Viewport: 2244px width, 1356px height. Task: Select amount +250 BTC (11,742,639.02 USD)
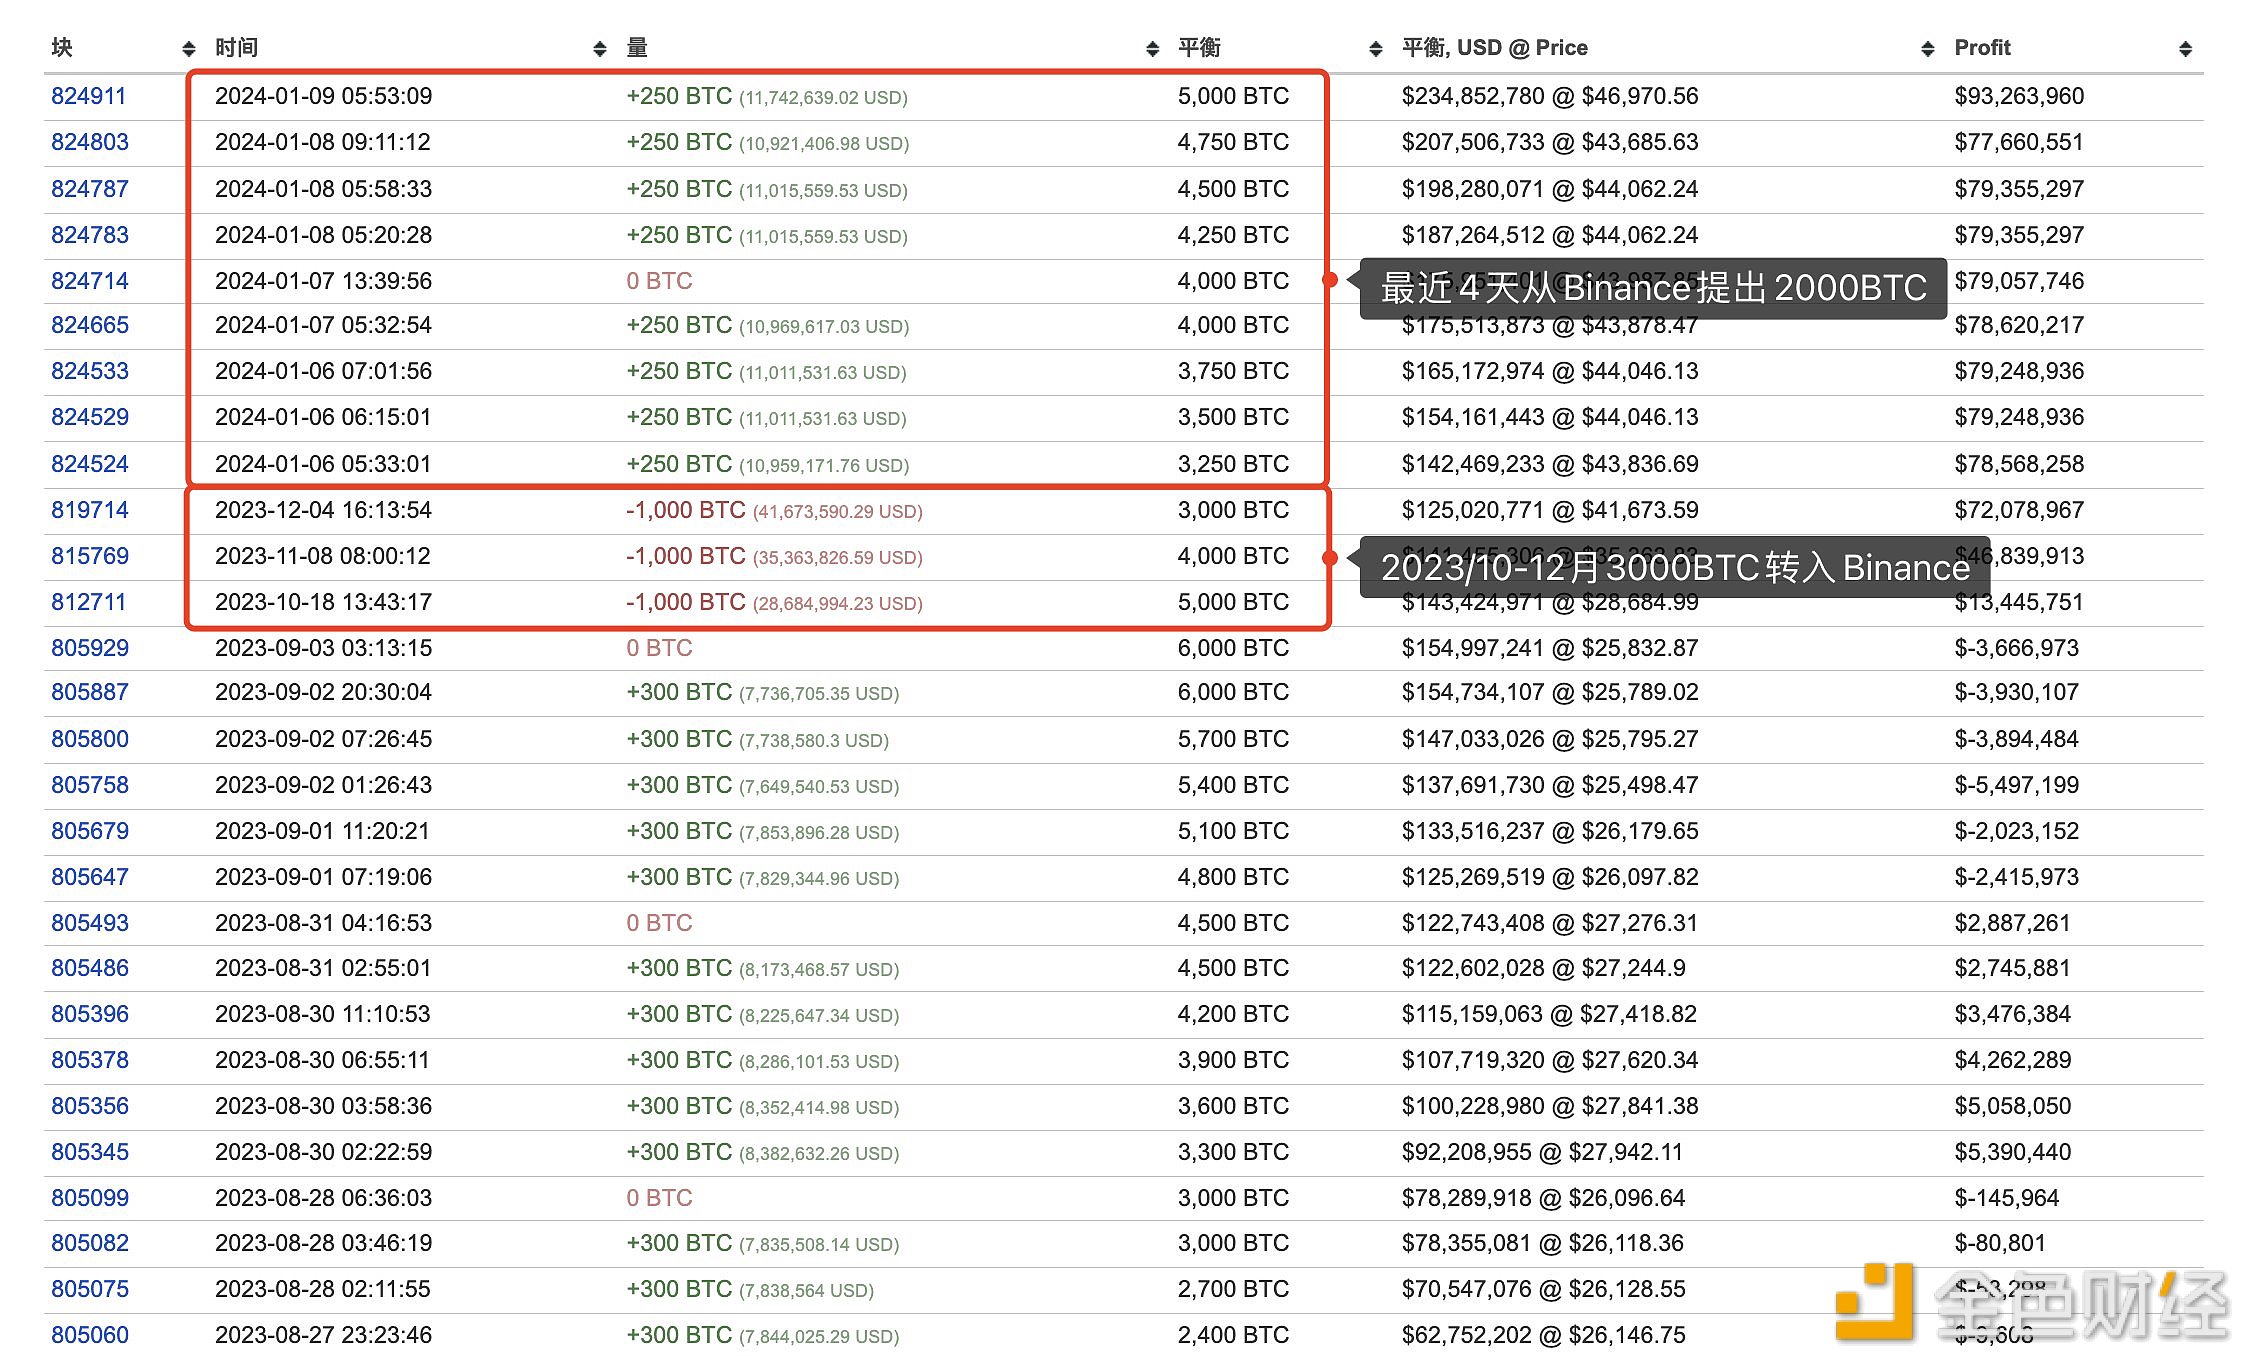(767, 97)
